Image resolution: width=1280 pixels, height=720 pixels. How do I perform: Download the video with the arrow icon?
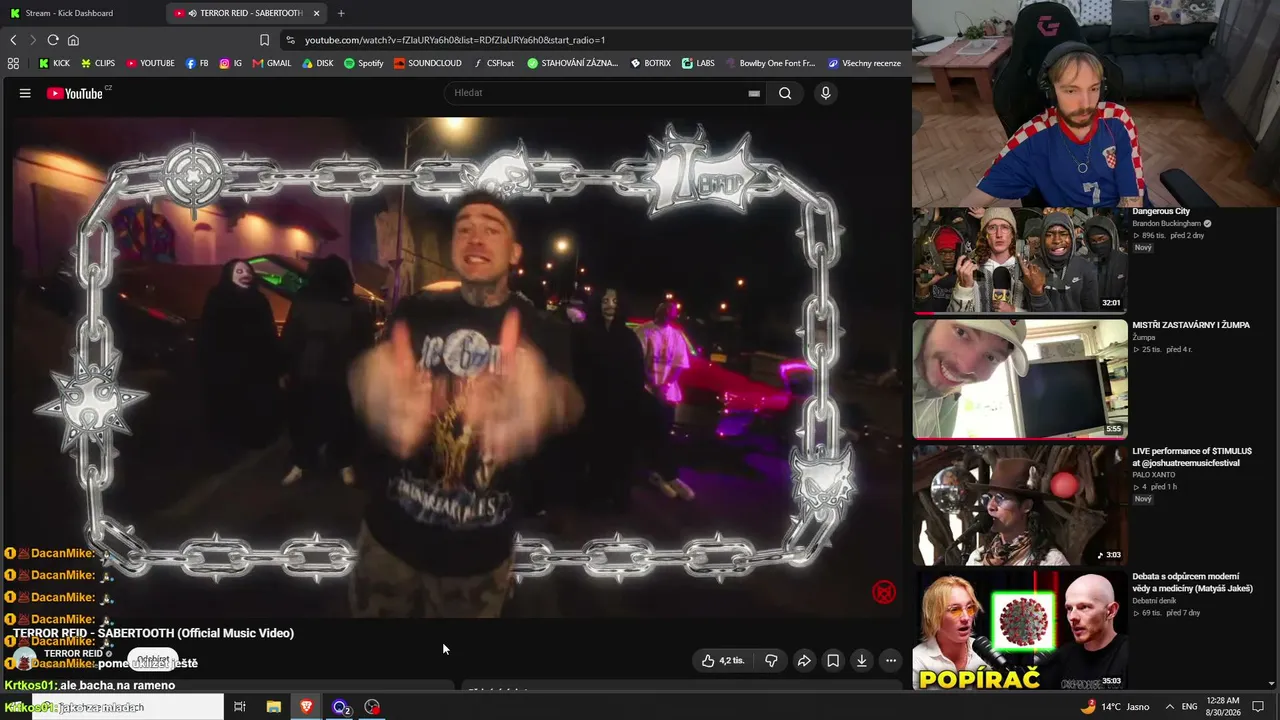click(861, 661)
